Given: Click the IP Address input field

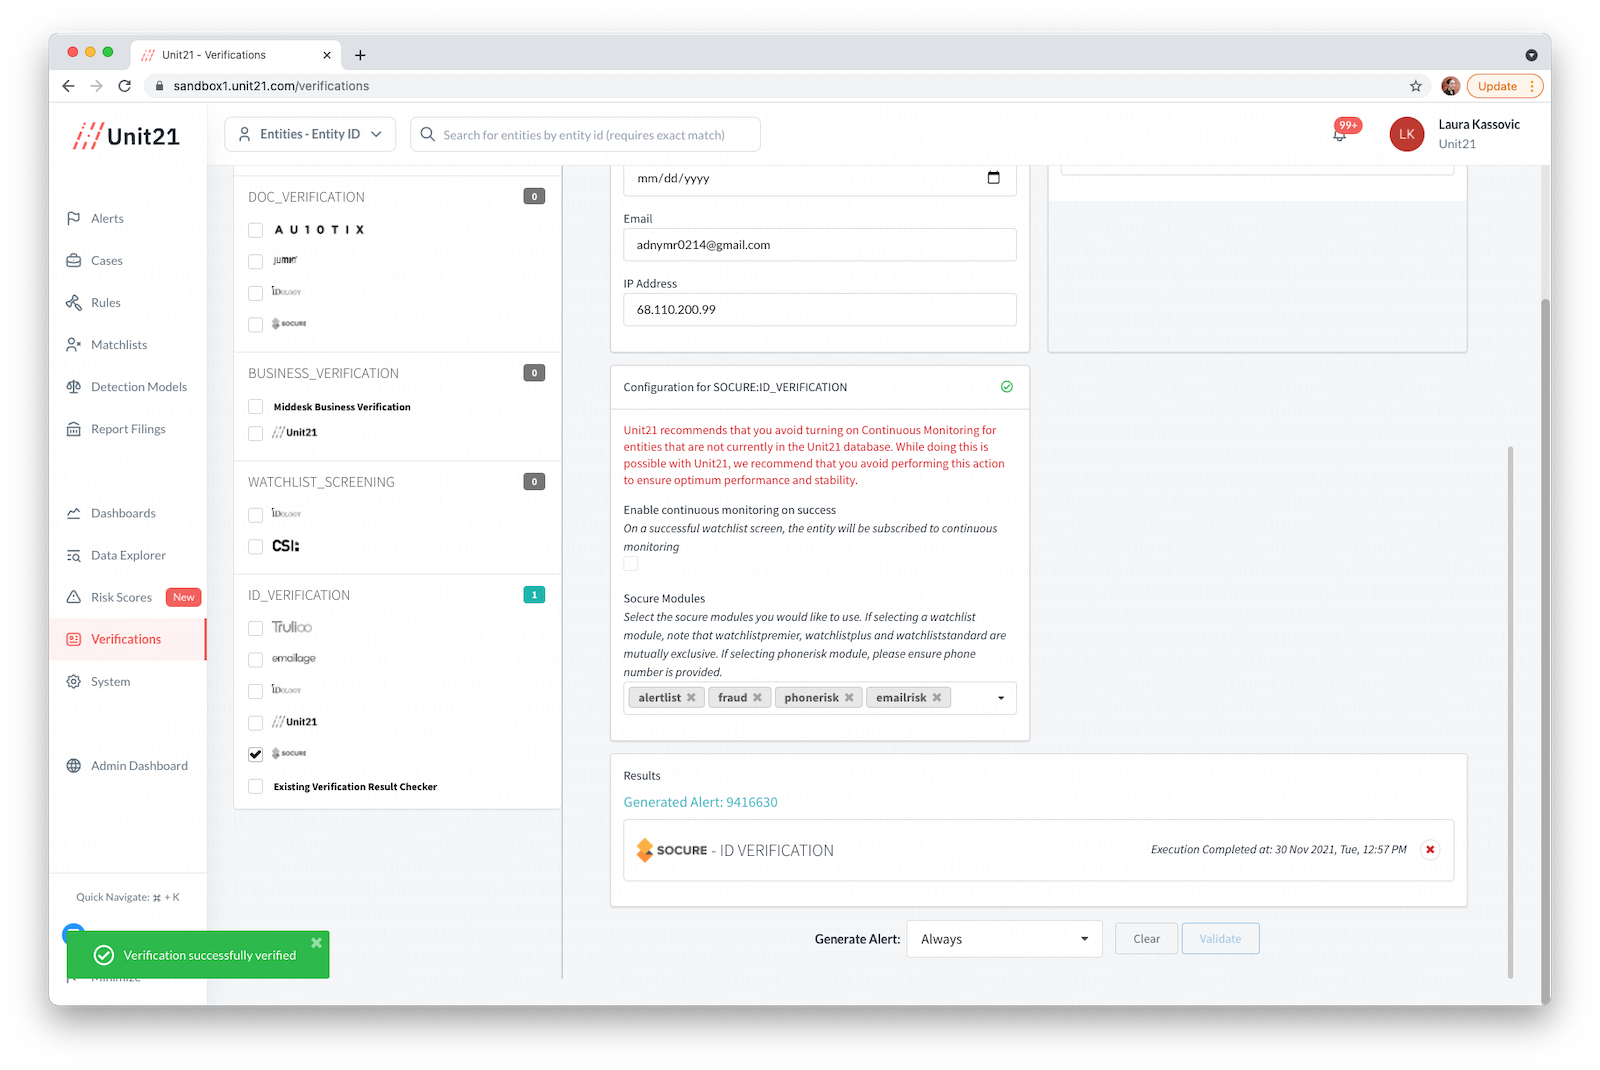Looking at the screenshot, I should tap(820, 310).
